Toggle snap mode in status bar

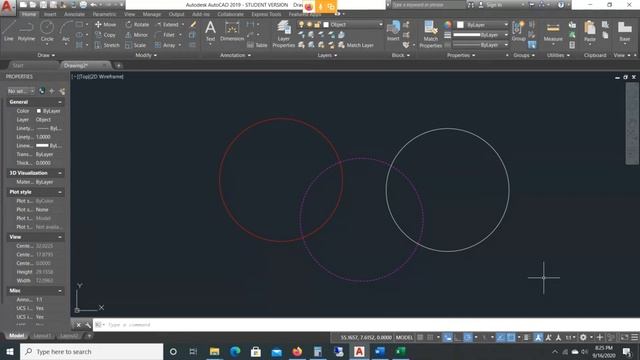[x=430, y=337]
